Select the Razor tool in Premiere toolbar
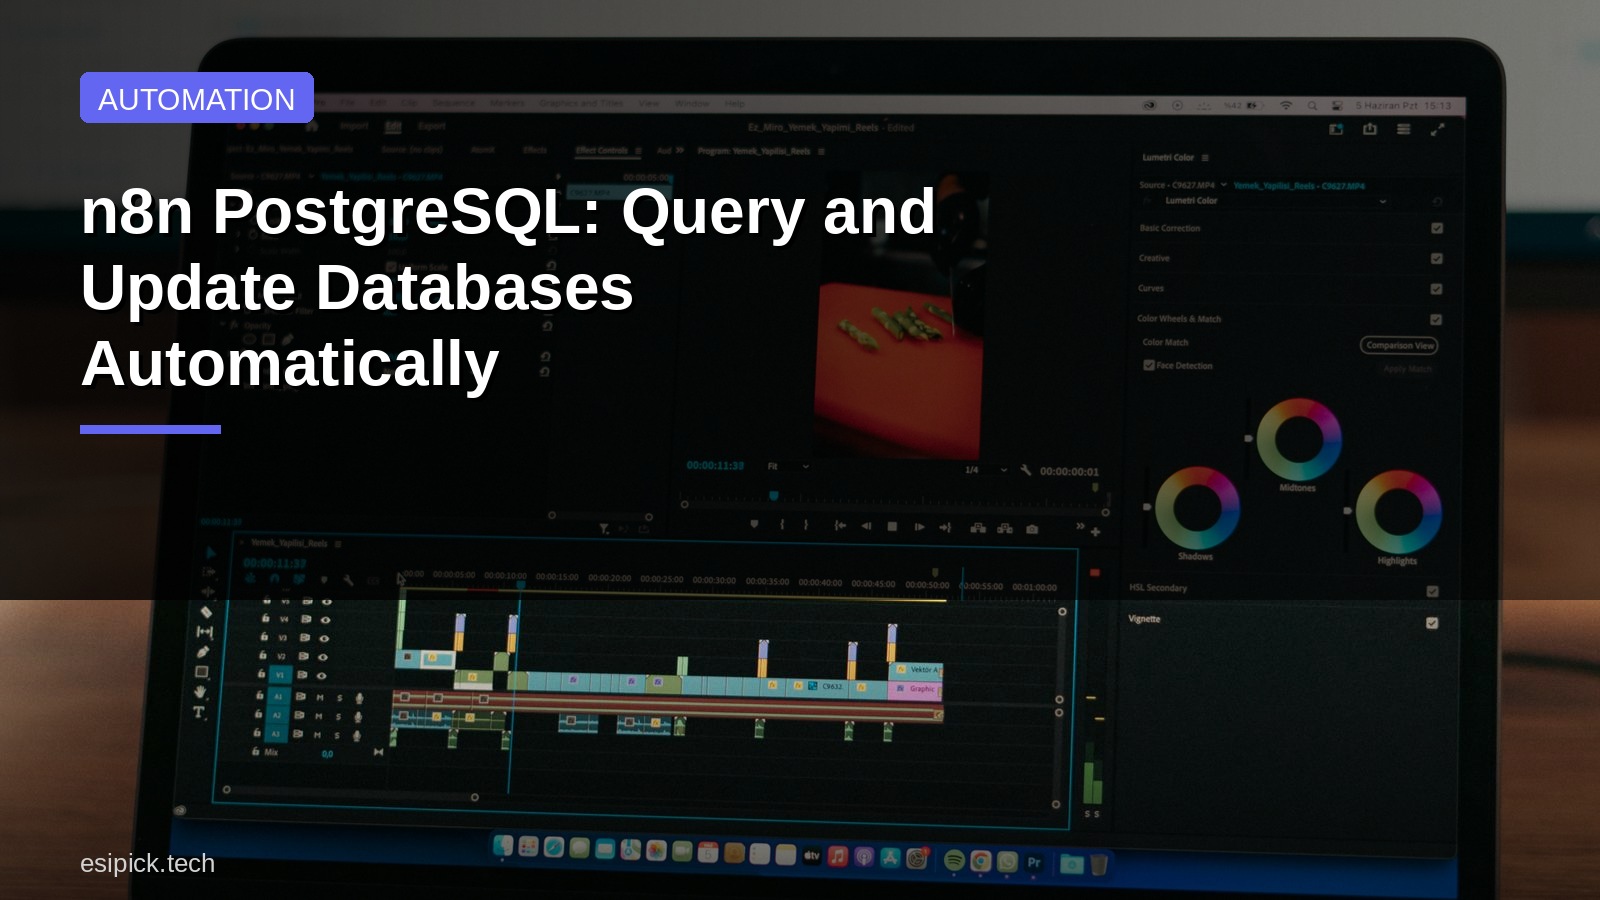 tap(206, 612)
